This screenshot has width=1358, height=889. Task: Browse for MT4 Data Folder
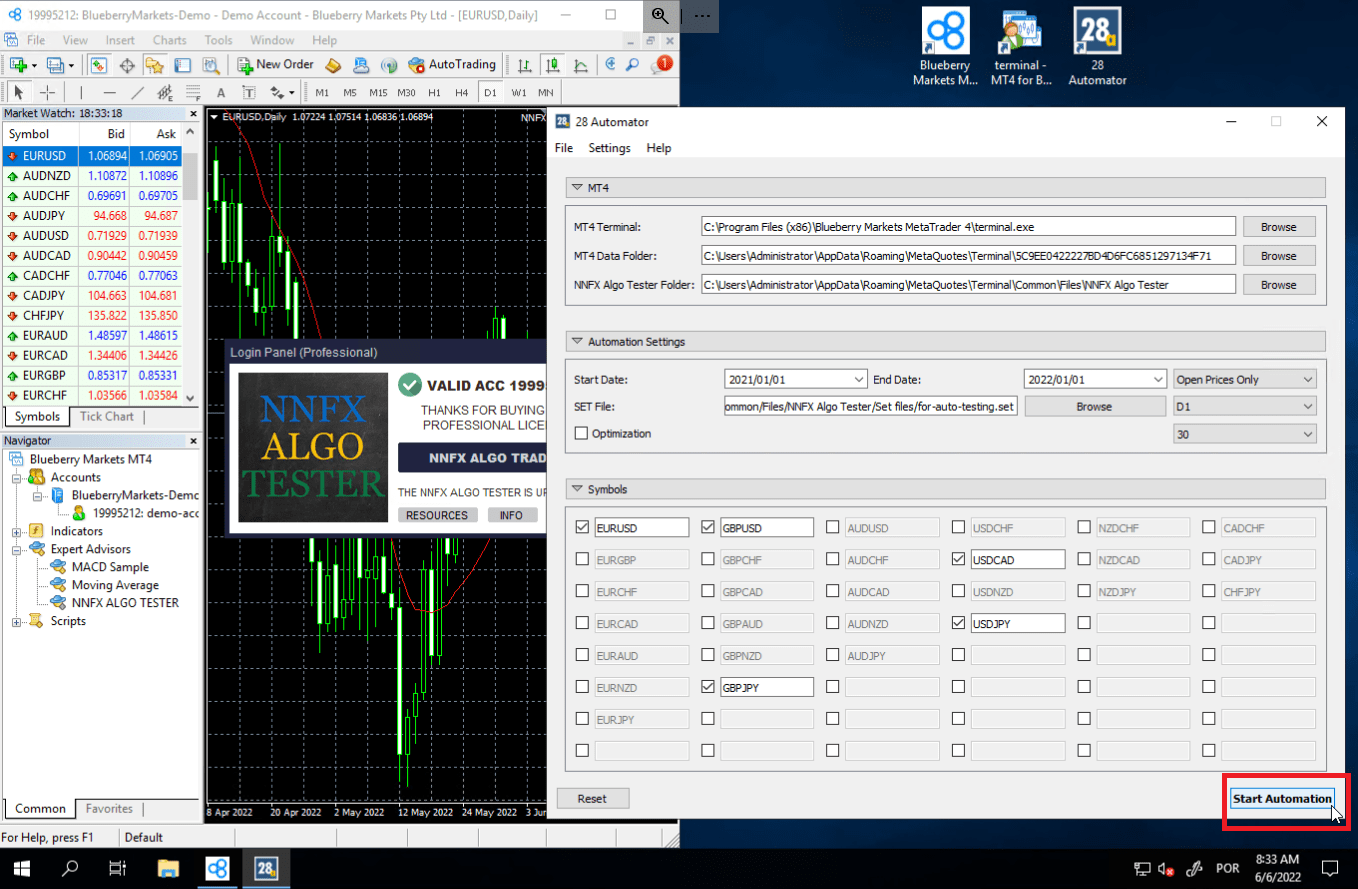click(1279, 256)
